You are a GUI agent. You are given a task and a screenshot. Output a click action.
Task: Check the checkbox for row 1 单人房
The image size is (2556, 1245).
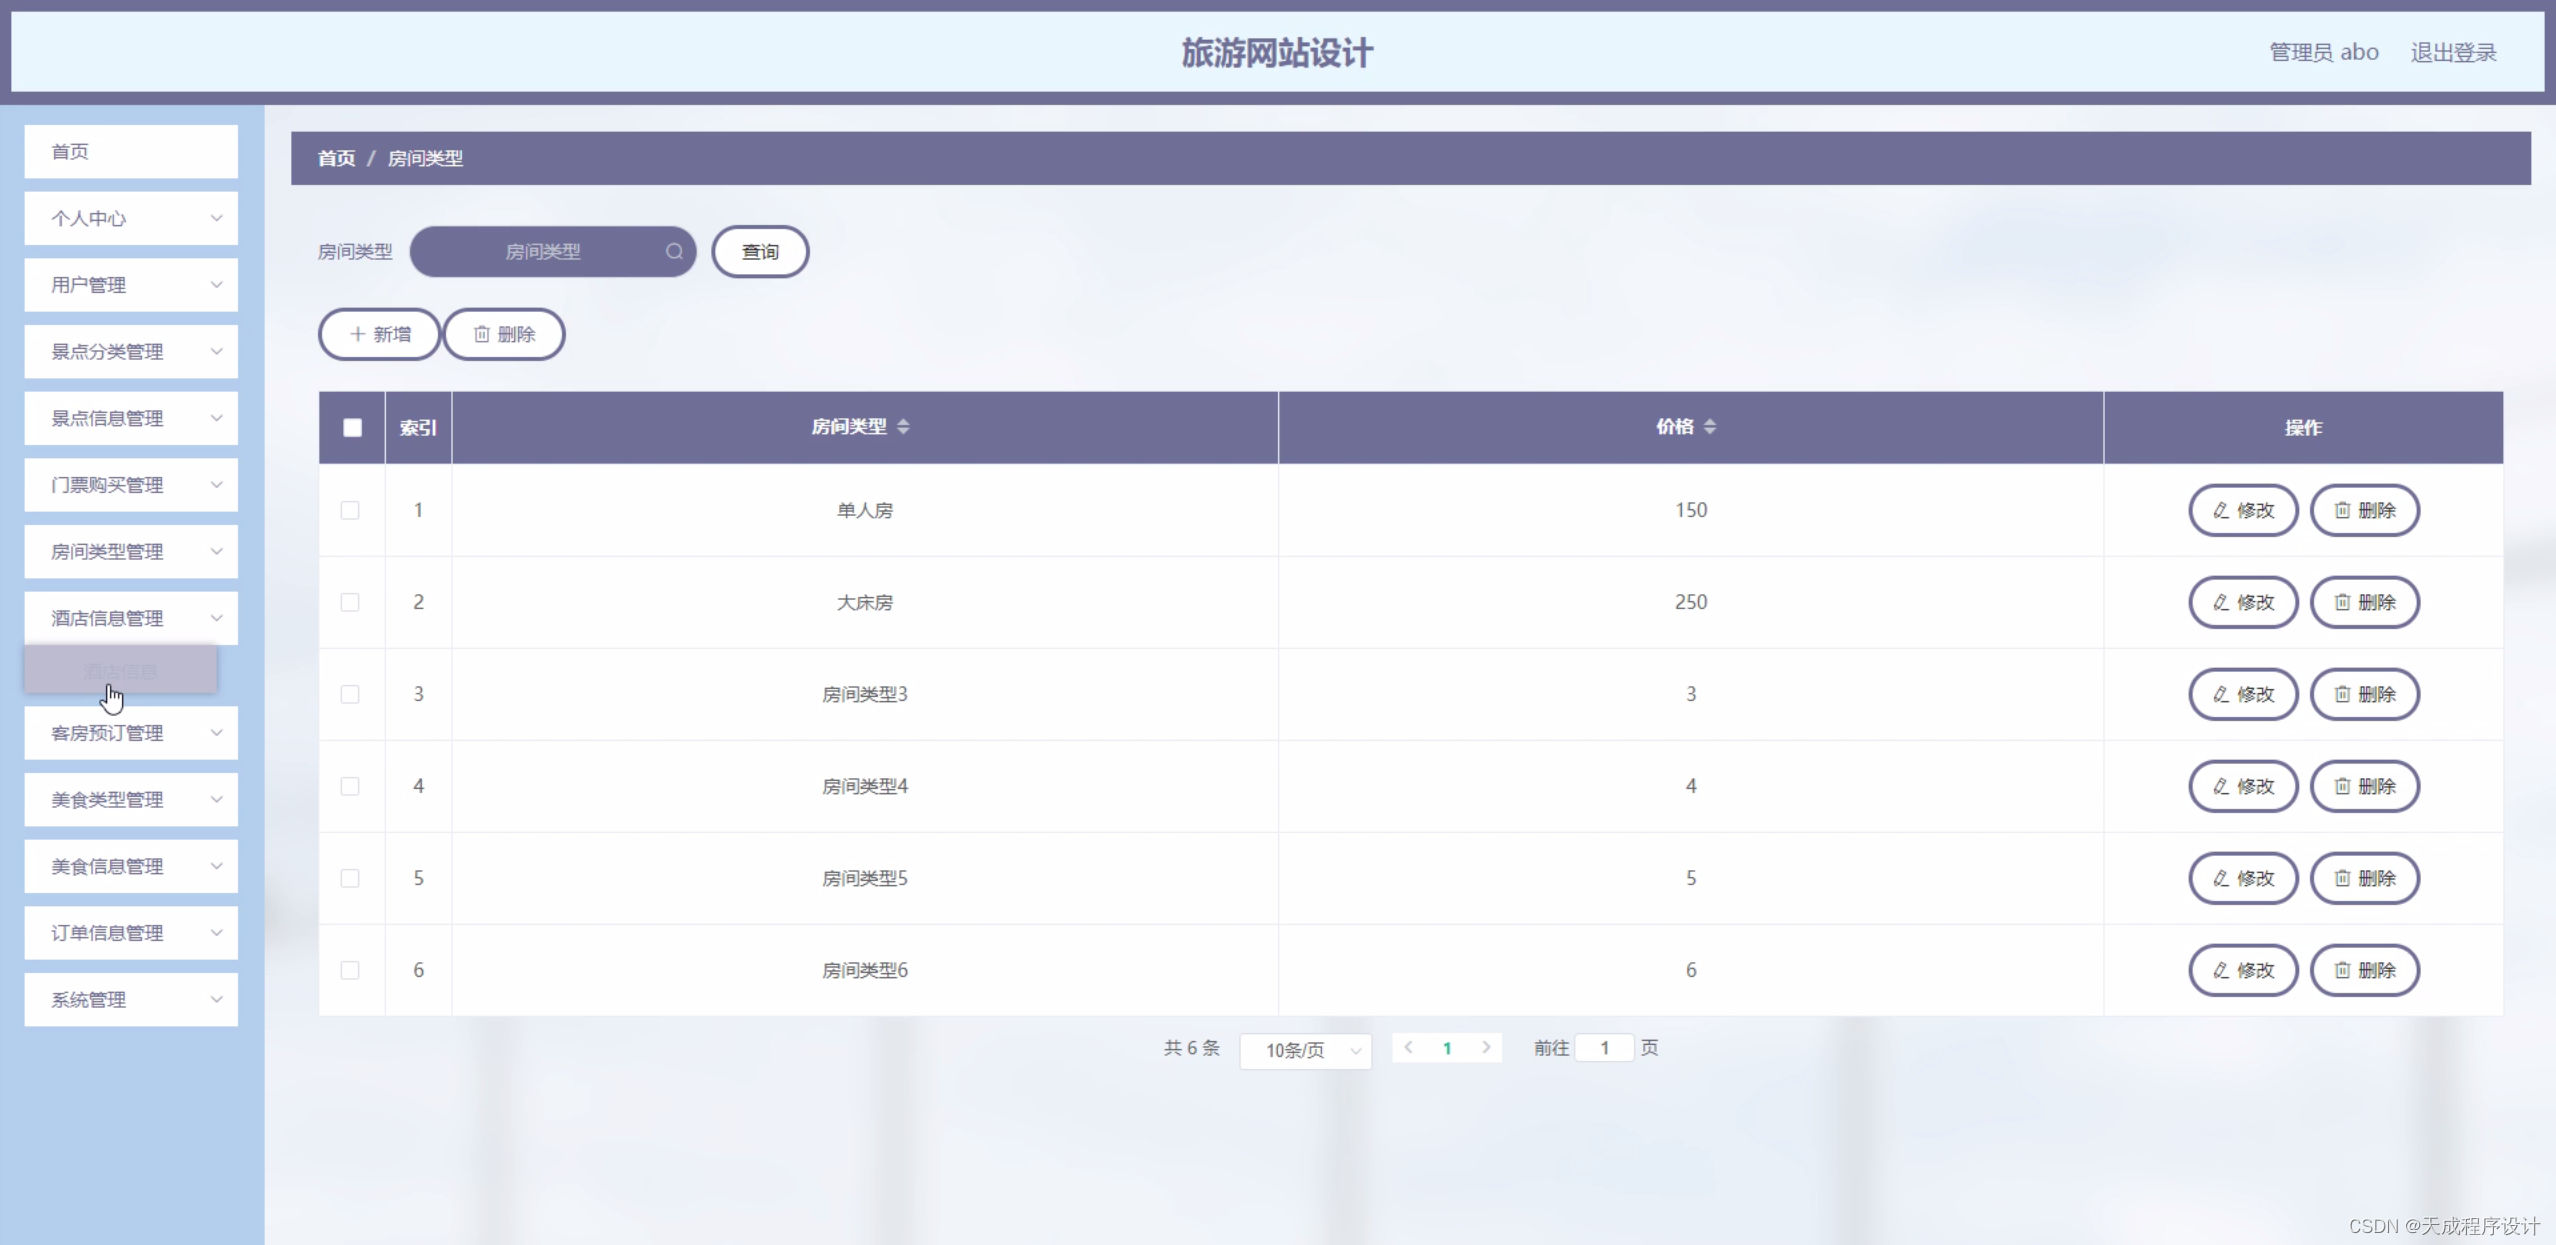point(350,511)
